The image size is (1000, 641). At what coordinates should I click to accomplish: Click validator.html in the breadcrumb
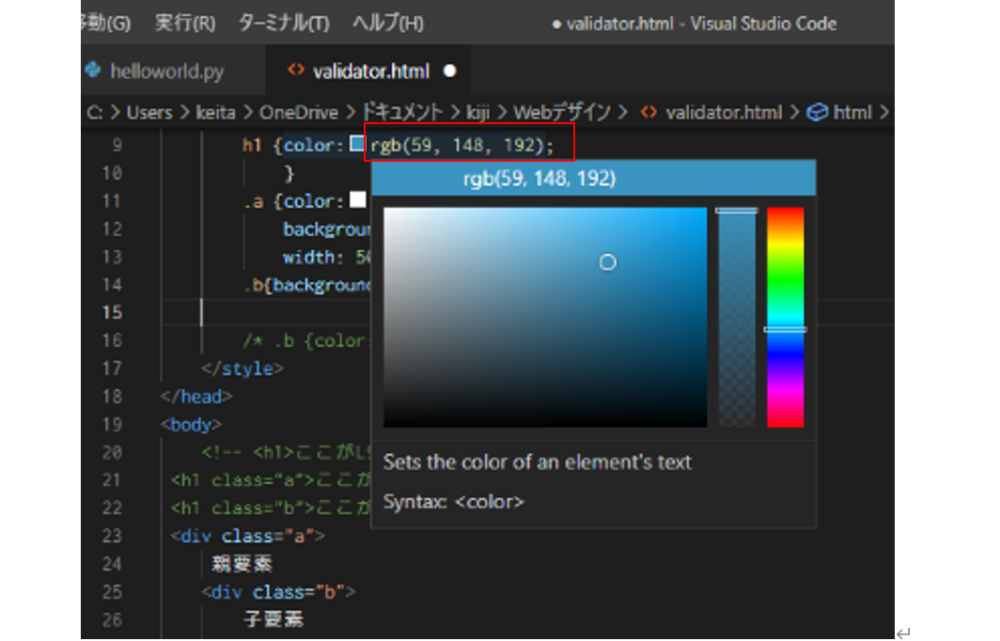coord(723,113)
